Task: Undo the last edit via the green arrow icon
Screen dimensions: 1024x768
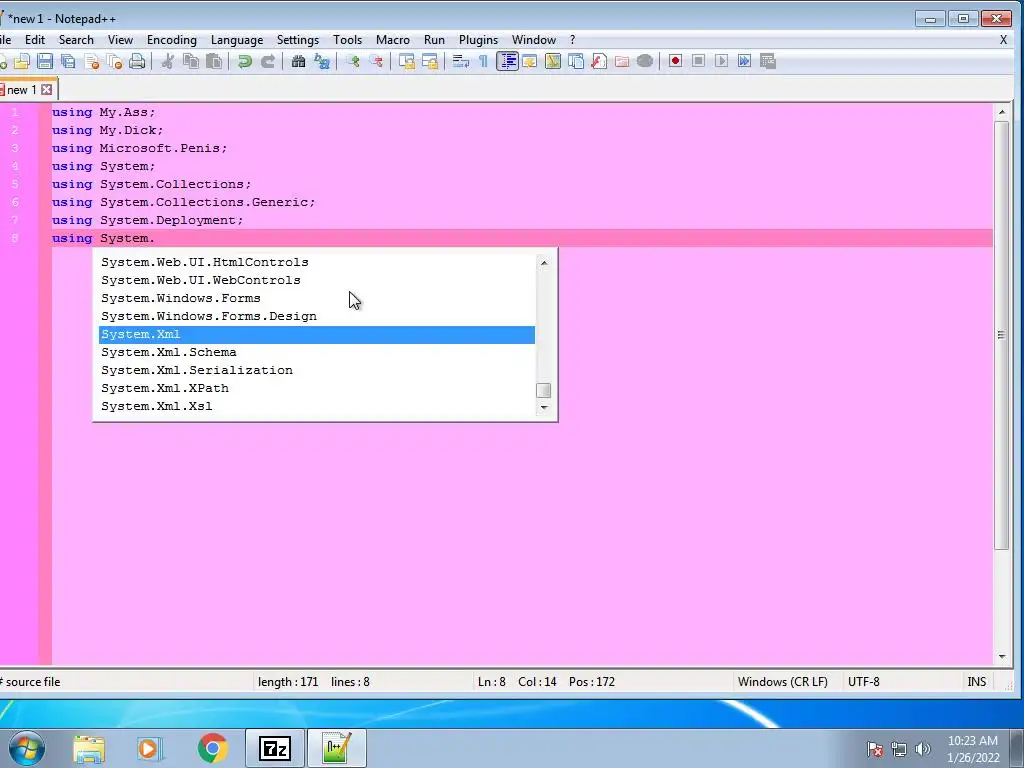Action: pos(245,61)
